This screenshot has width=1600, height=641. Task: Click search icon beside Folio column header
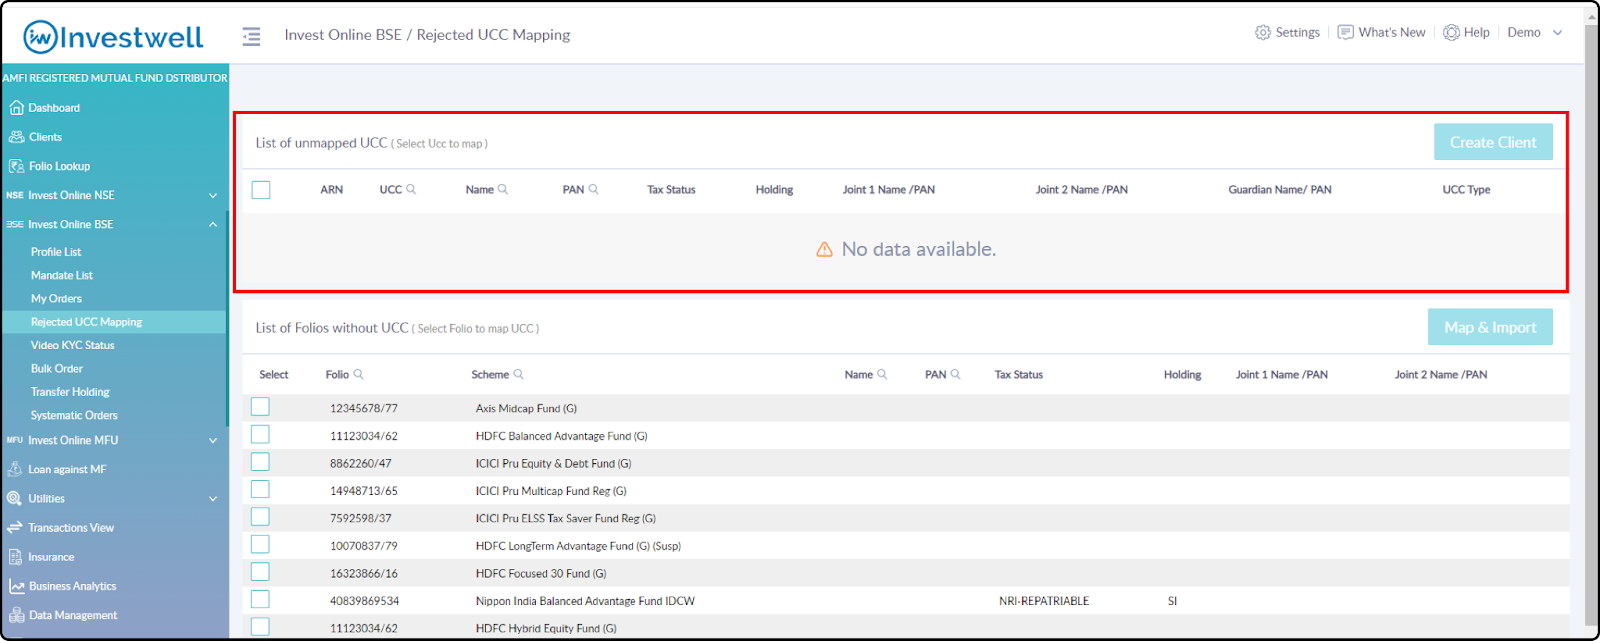(x=358, y=374)
